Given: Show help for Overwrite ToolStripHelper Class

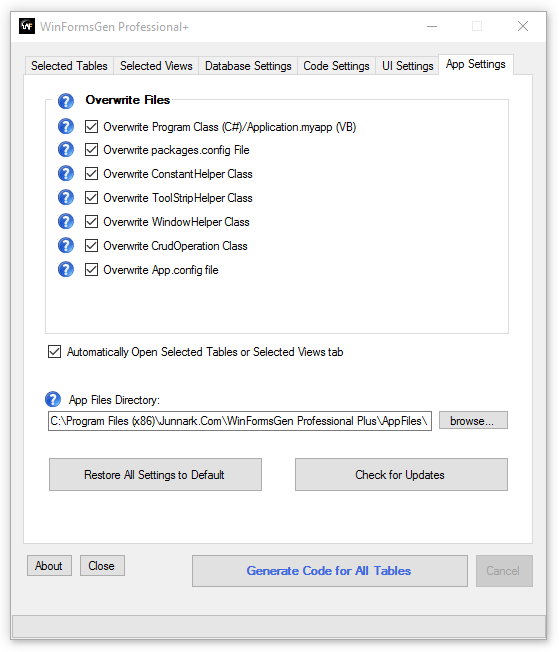Looking at the screenshot, I should point(66,197).
